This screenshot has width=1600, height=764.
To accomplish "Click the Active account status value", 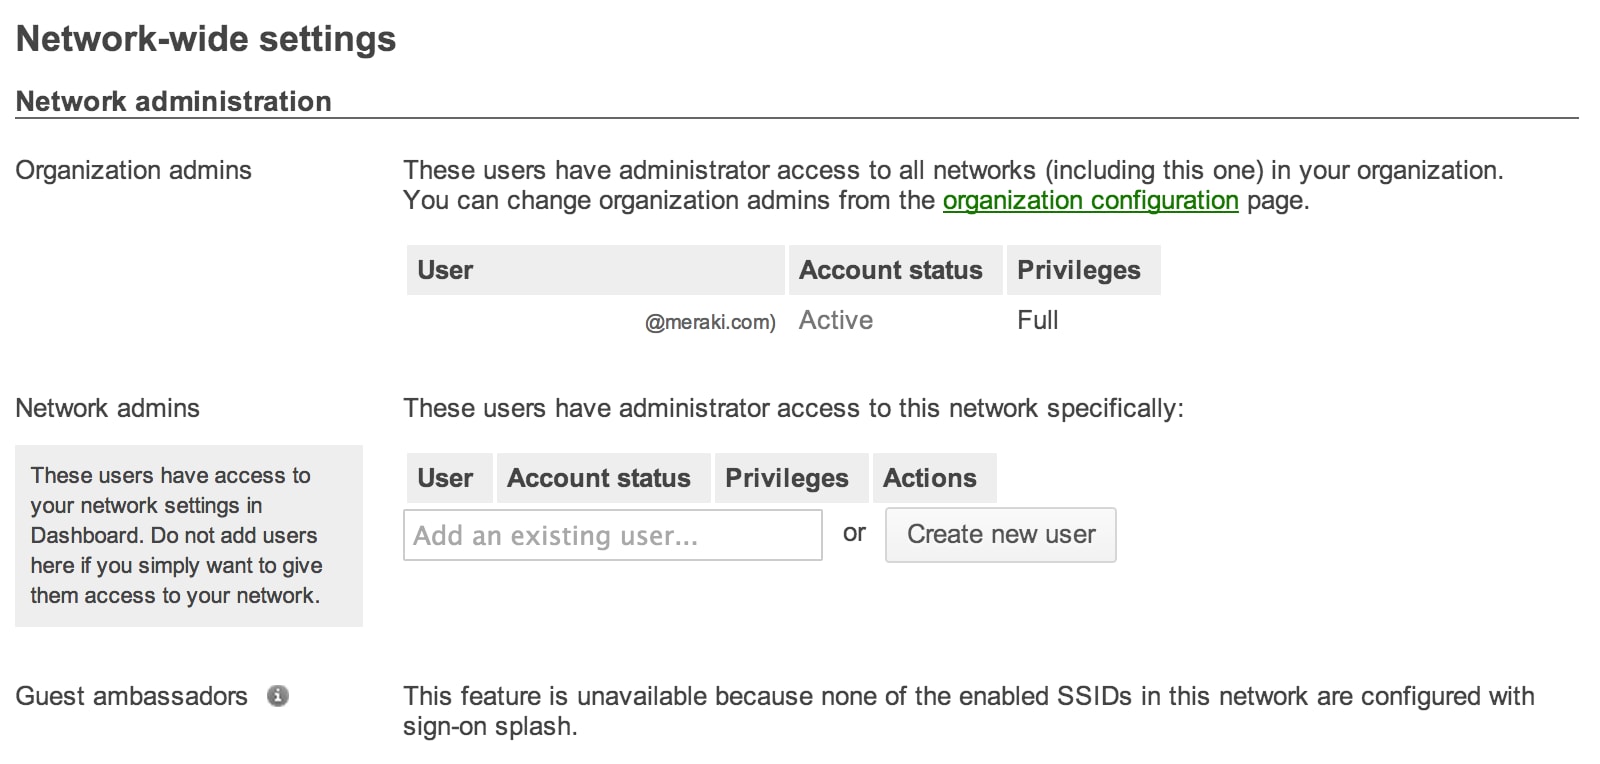I will coord(836,320).
